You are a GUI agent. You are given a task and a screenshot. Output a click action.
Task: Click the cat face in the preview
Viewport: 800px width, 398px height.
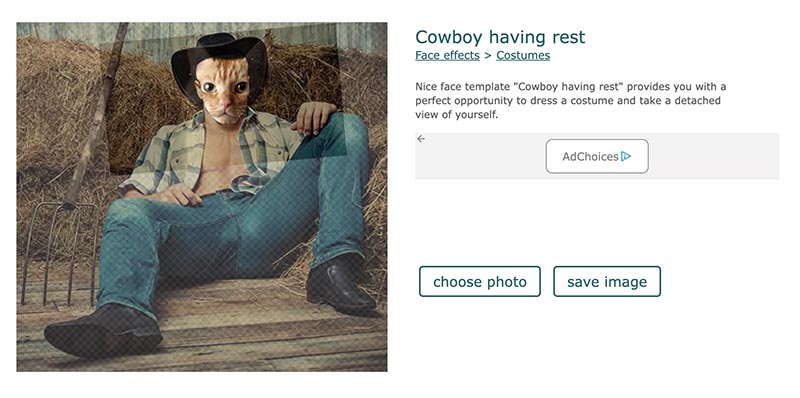tap(225, 91)
